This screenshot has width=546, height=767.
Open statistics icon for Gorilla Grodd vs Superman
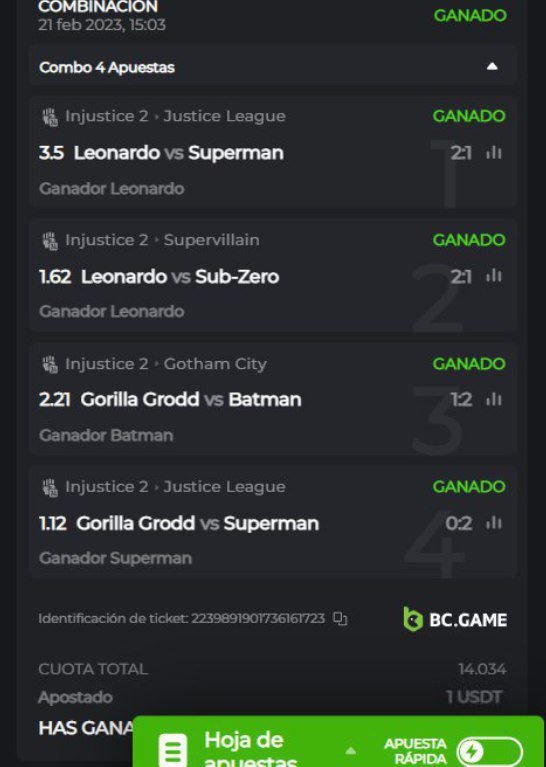(494, 523)
